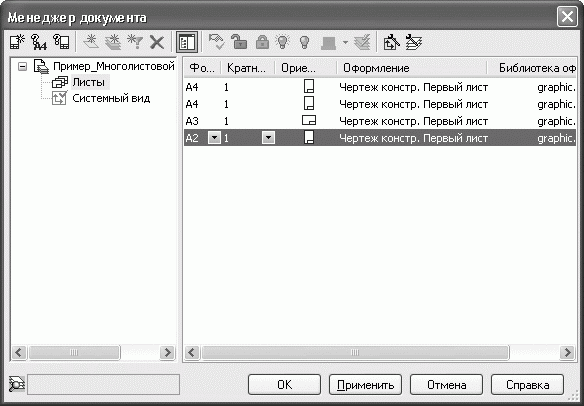The image size is (584, 406).
Task: Click the Орие... column header
Action: click(x=305, y=68)
